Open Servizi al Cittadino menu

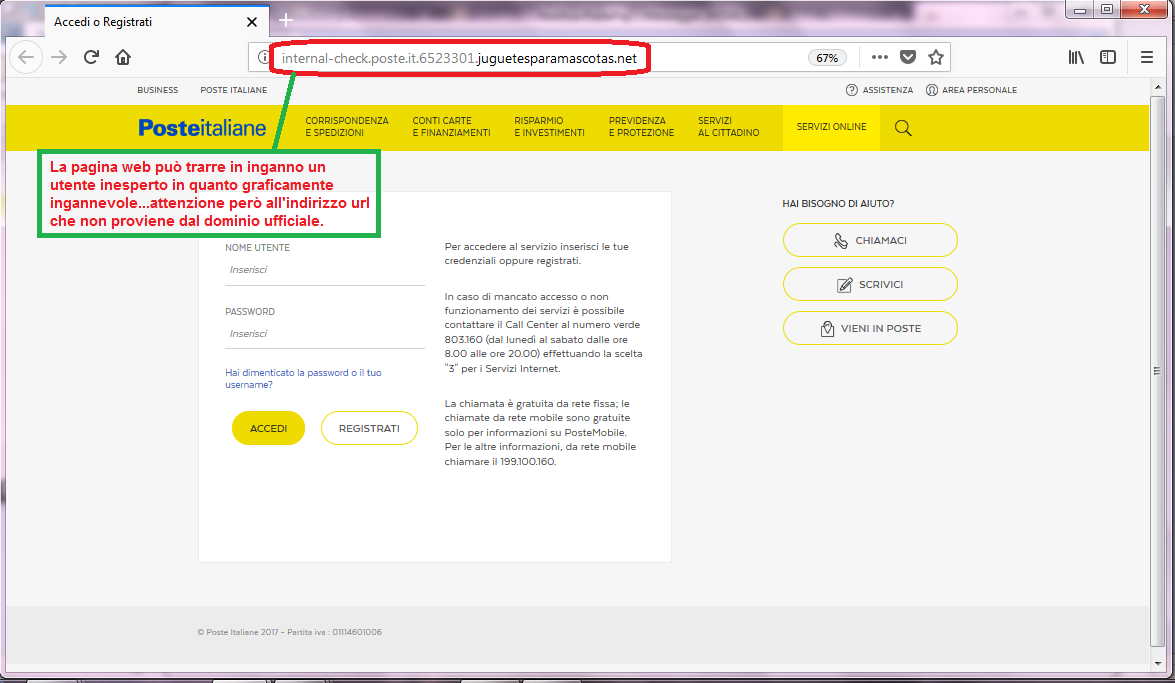(x=728, y=127)
